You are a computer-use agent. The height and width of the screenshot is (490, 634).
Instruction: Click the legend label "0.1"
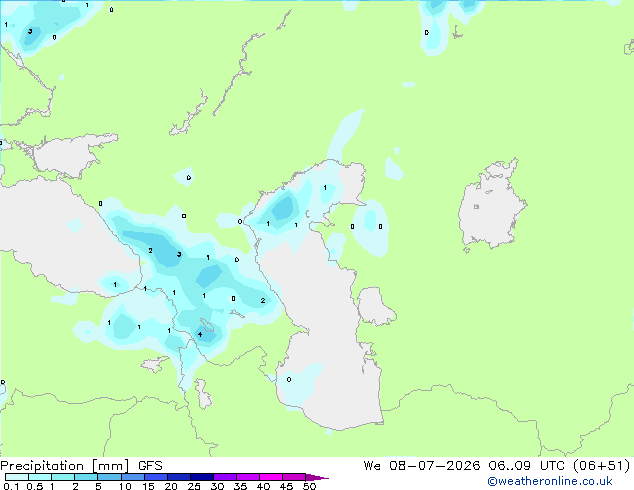11,486
